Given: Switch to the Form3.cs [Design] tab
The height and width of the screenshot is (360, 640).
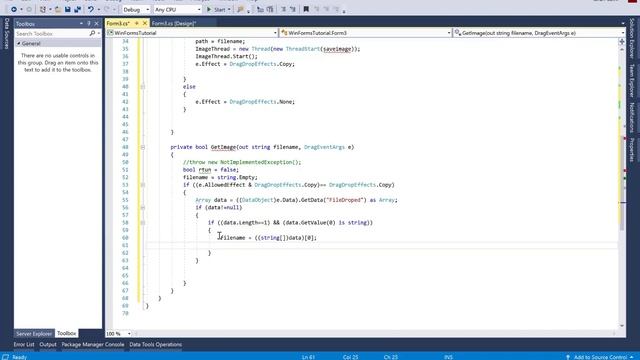Looking at the screenshot, I should pos(174,23).
